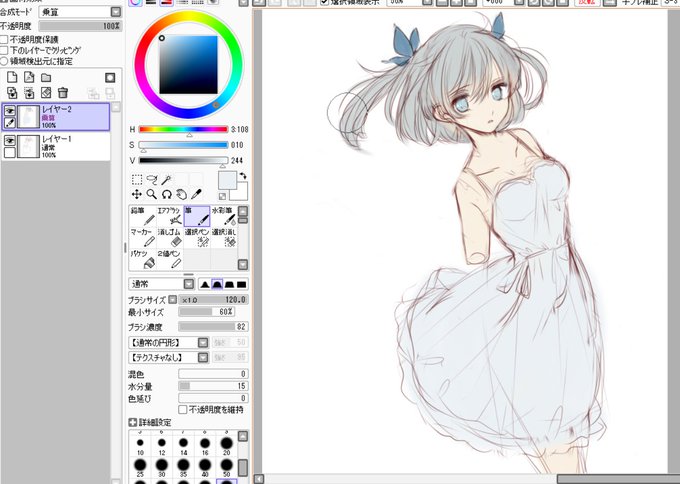This screenshot has height=484, width=680.
Task: Toggle pen link box on レイヤー2
Action: pos(10,123)
